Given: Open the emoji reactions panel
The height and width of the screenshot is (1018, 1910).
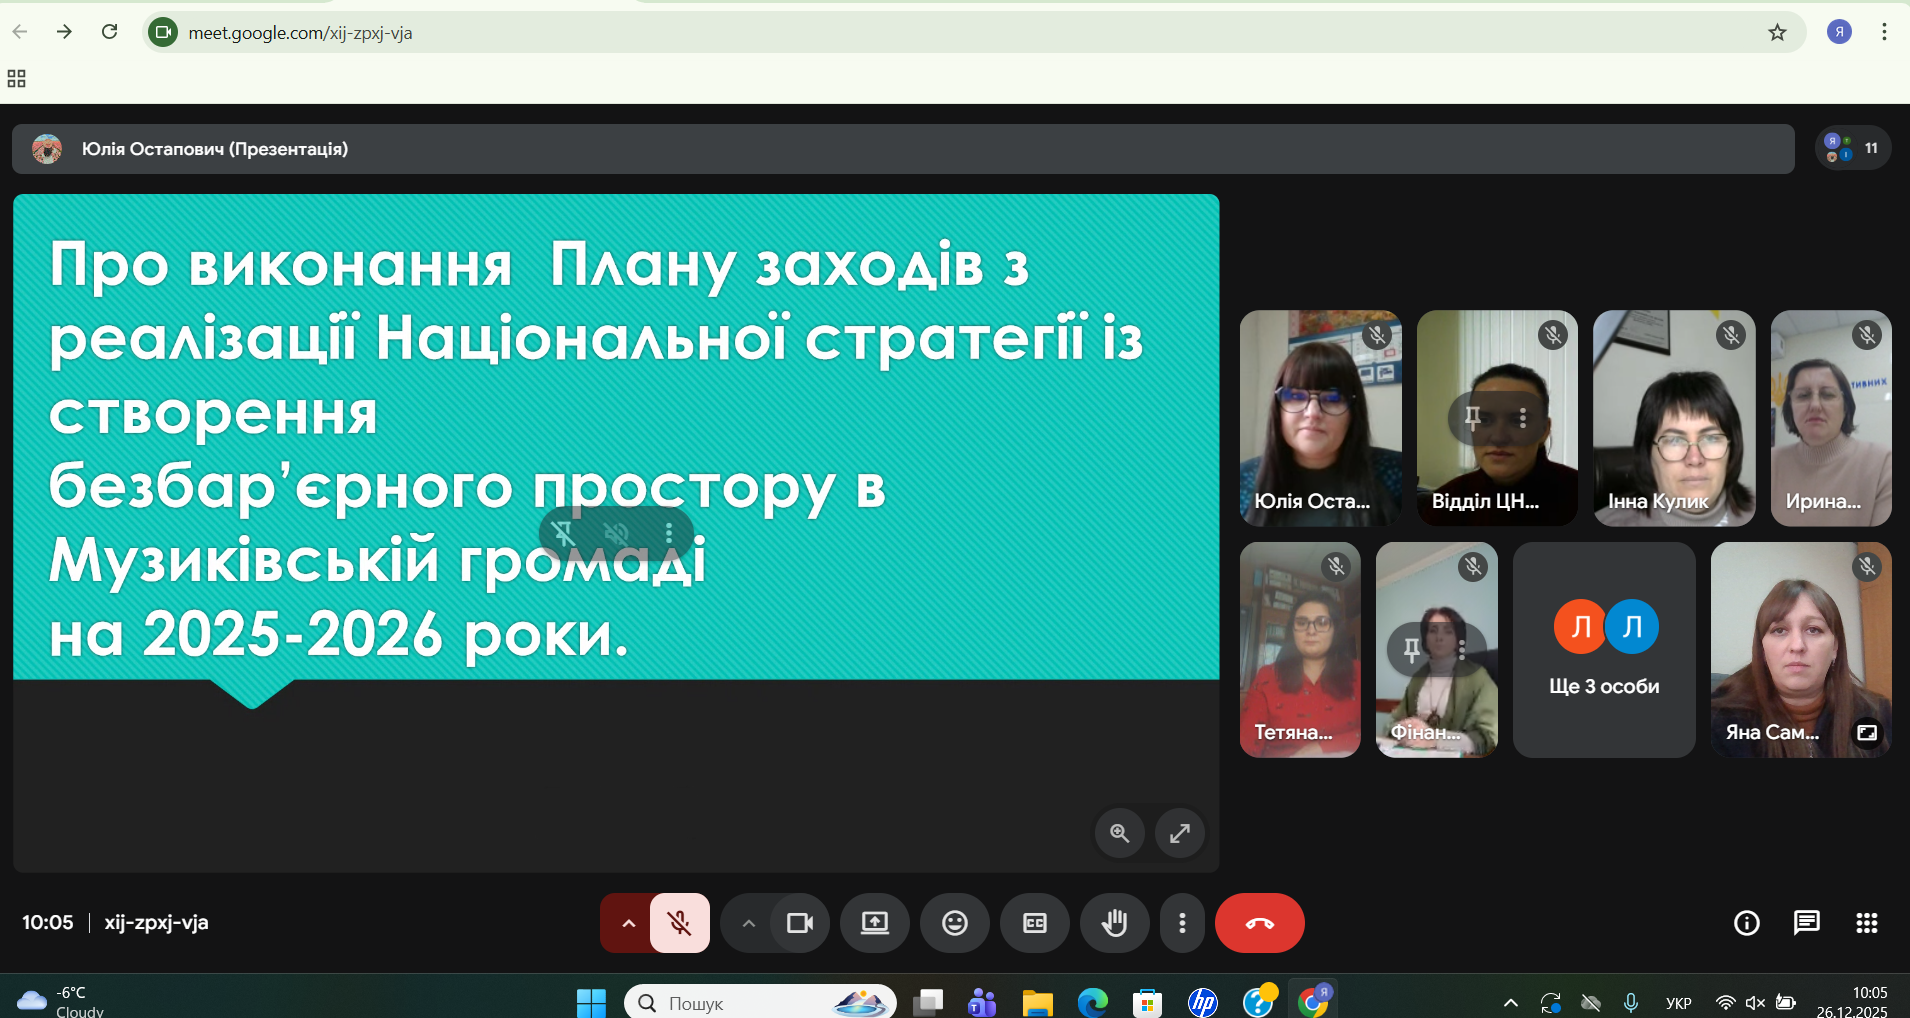Looking at the screenshot, I should click(955, 923).
